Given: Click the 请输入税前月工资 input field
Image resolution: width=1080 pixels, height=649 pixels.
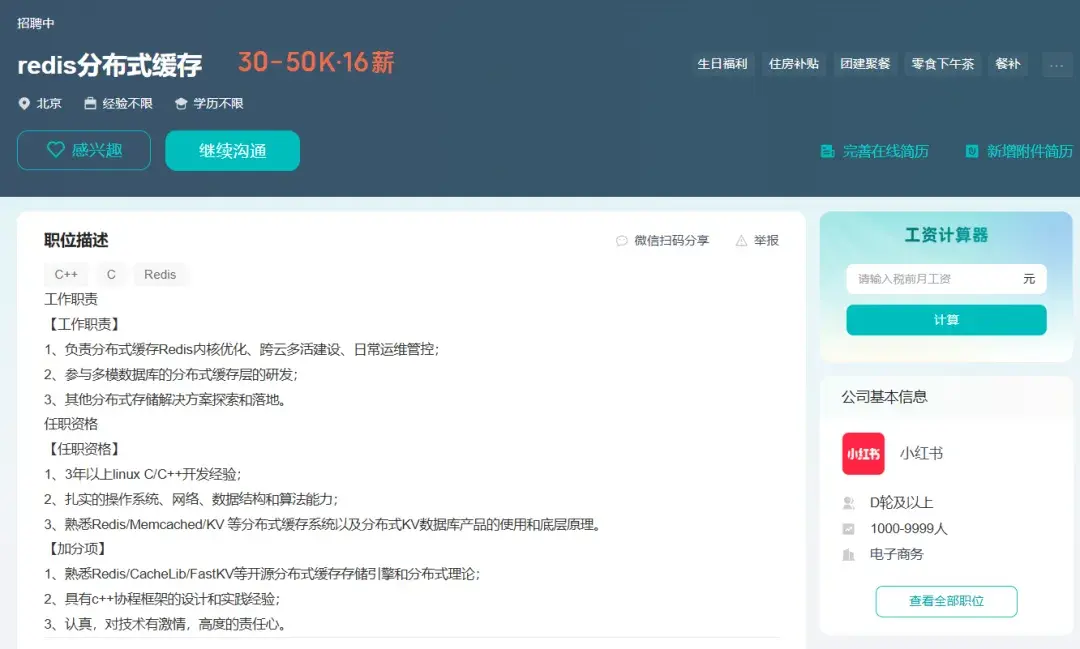Looking at the screenshot, I should coord(930,279).
